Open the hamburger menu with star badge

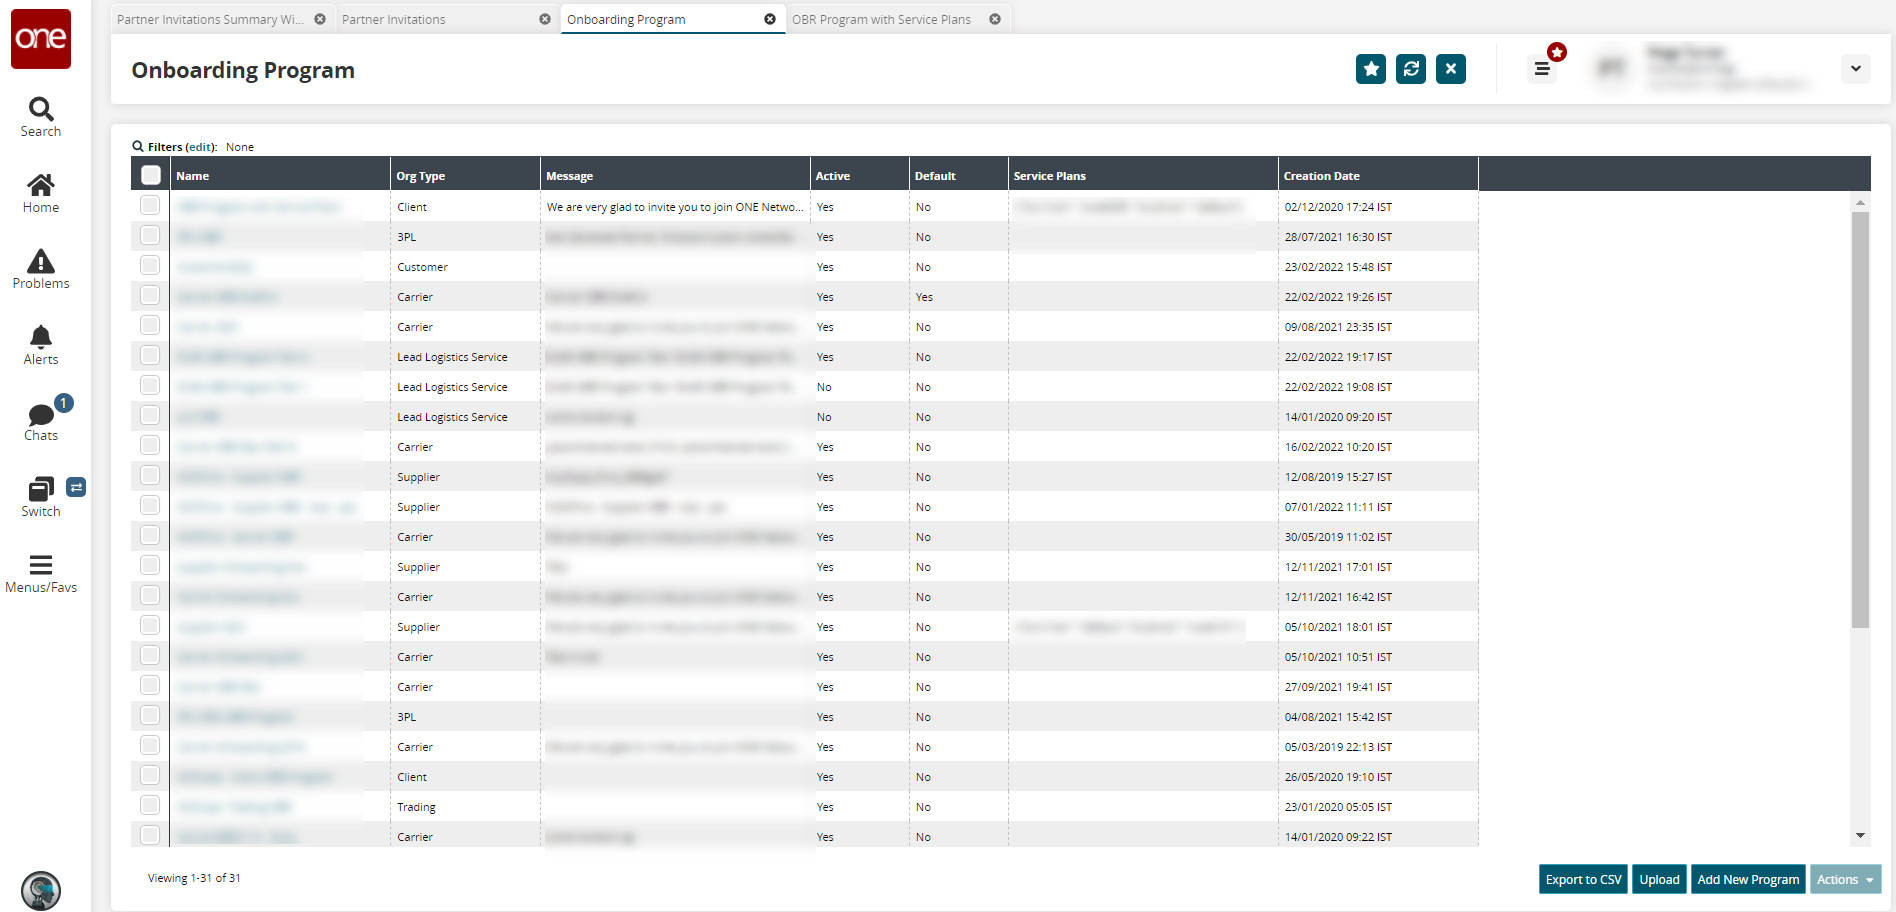click(x=1543, y=69)
